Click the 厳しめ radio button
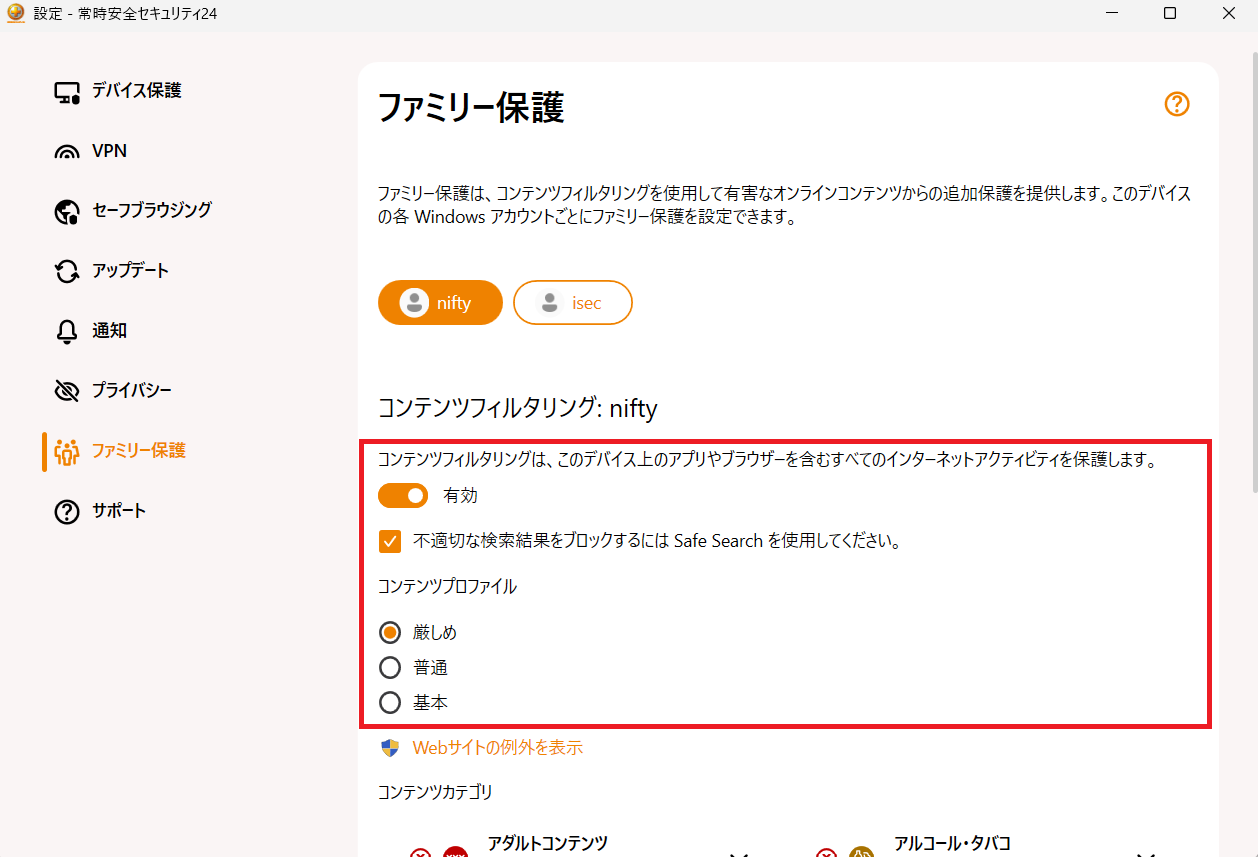The height and width of the screenshot is (857, 1258). (x=390, y=632)
